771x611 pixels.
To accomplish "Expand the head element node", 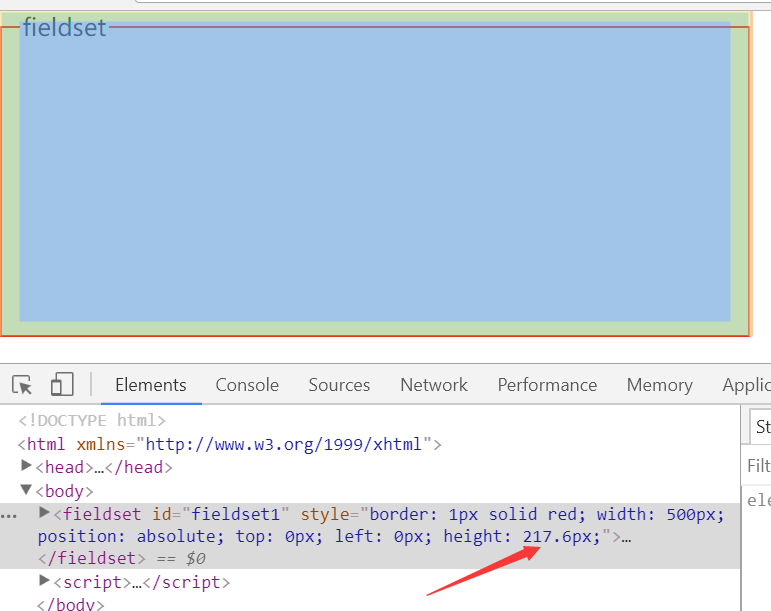I will coord(26,466).
